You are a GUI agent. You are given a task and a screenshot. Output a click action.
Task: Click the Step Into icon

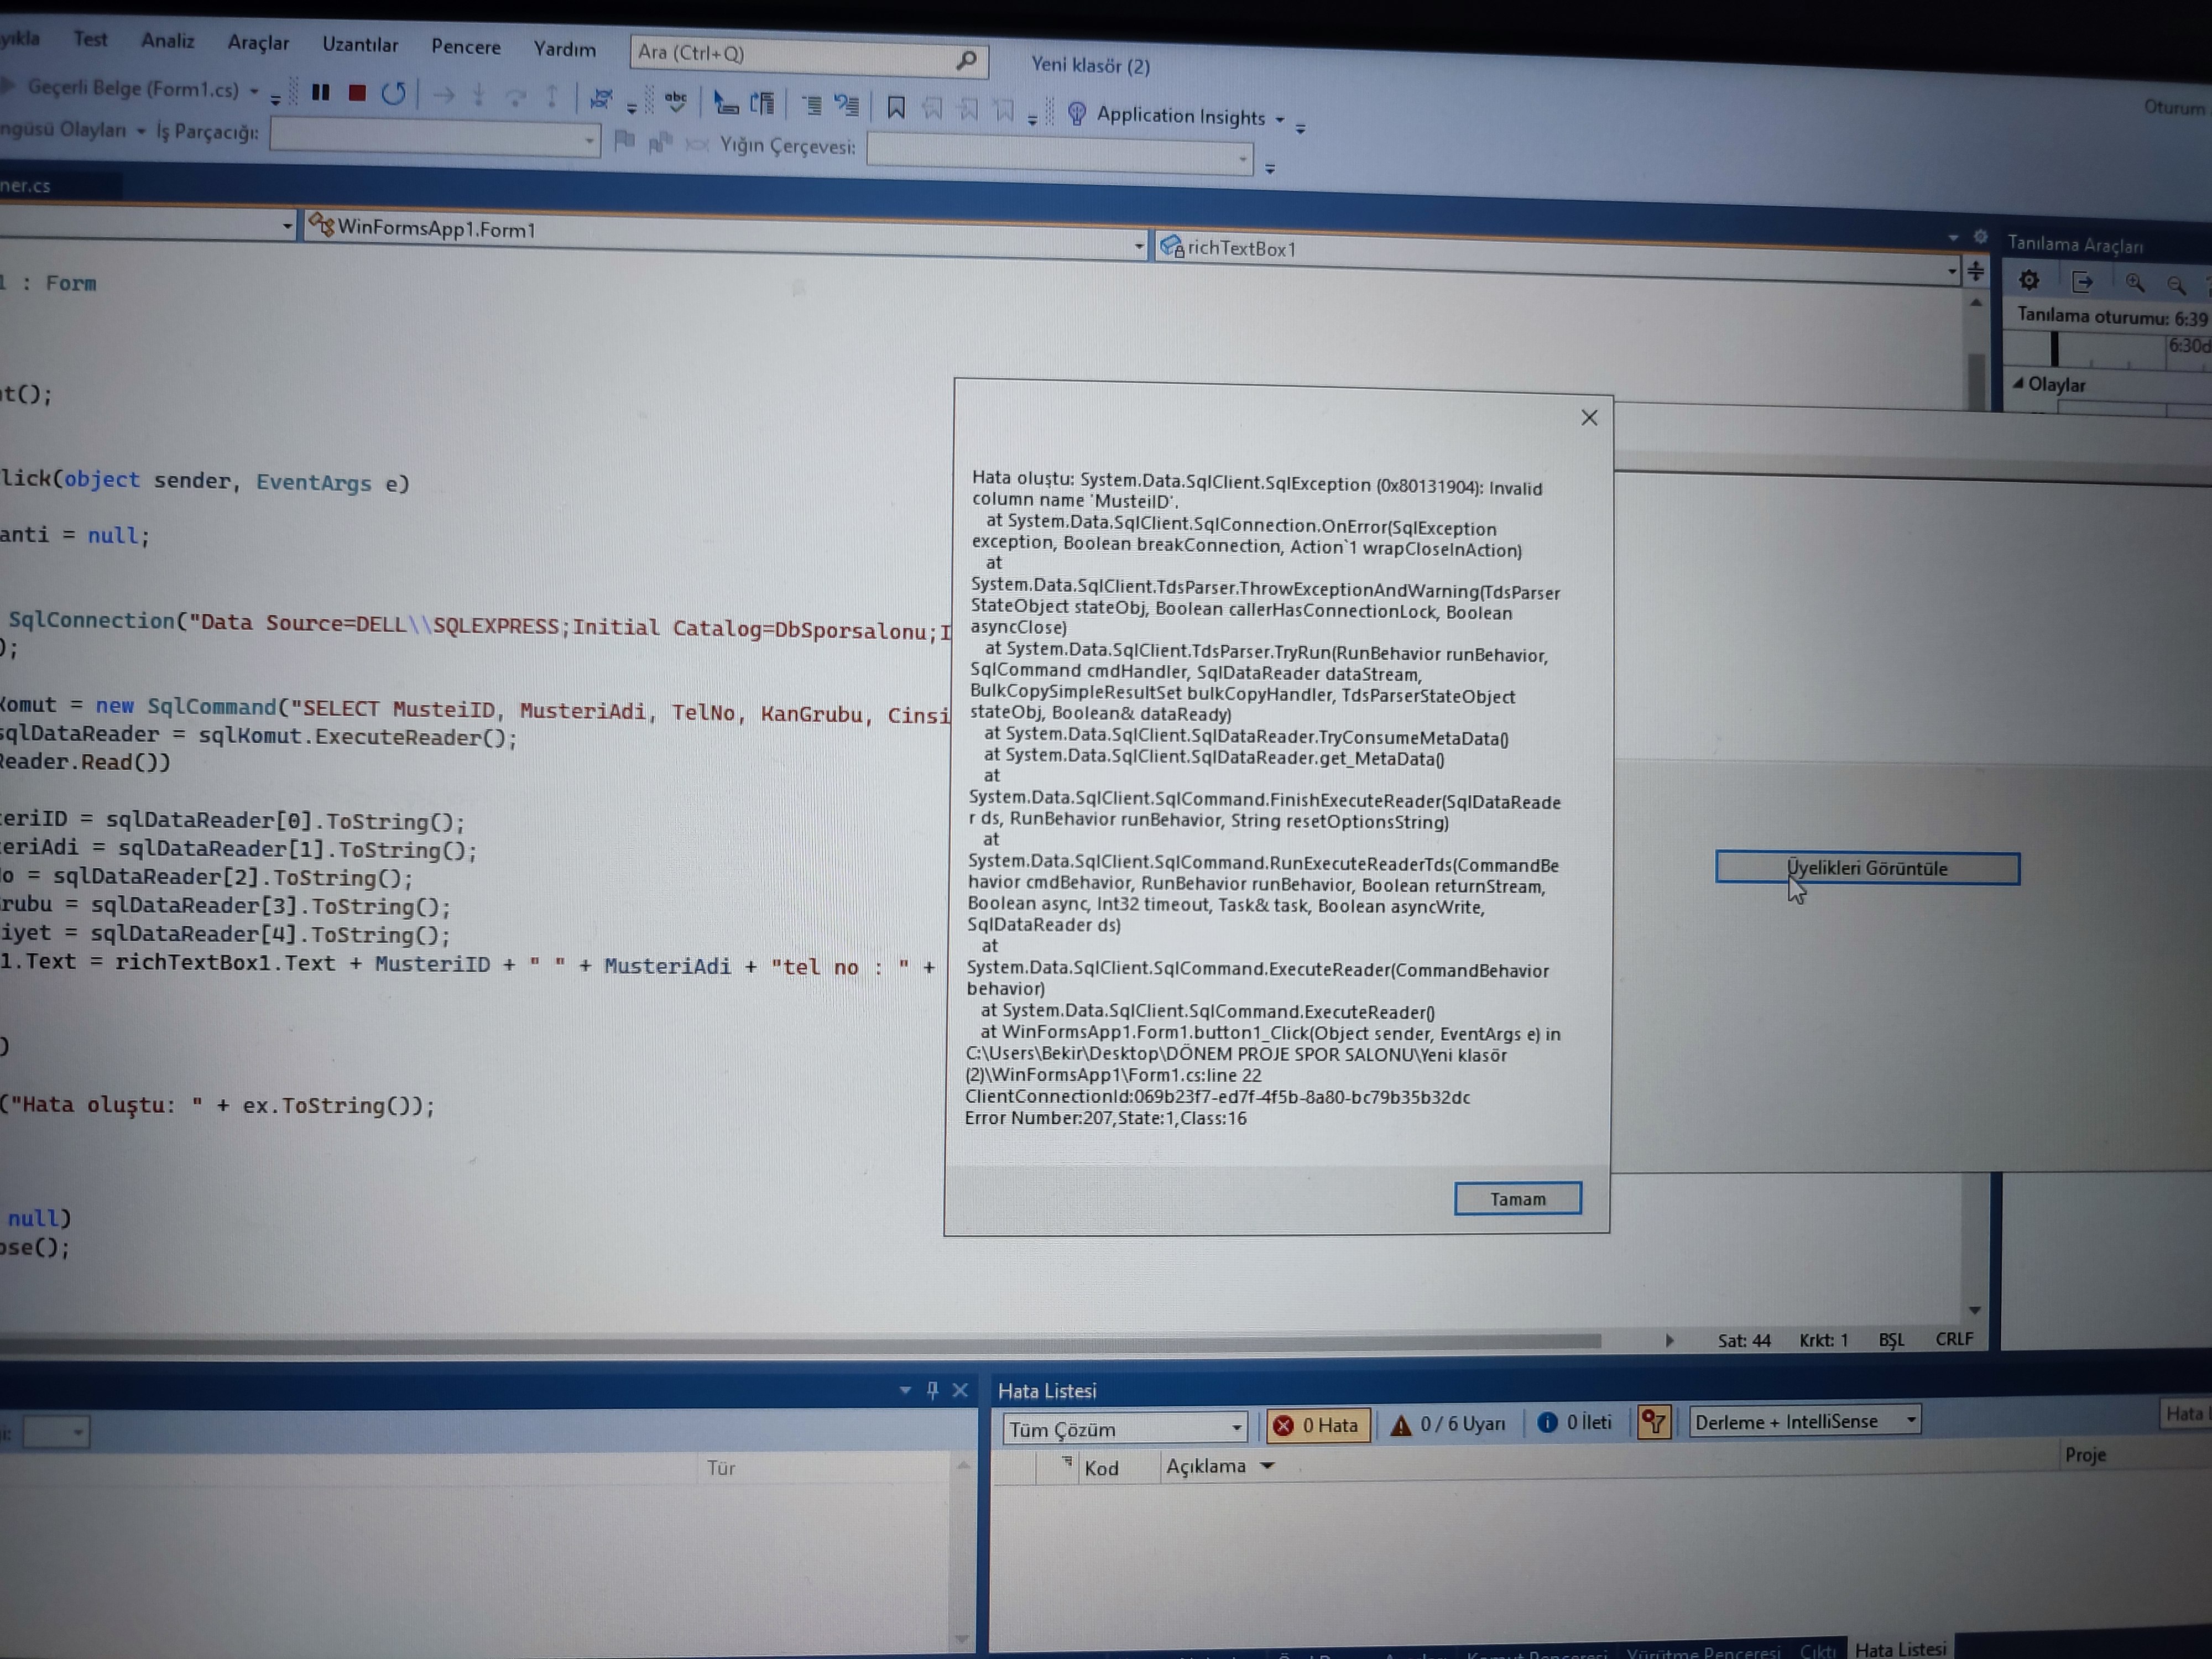point(479,96)
